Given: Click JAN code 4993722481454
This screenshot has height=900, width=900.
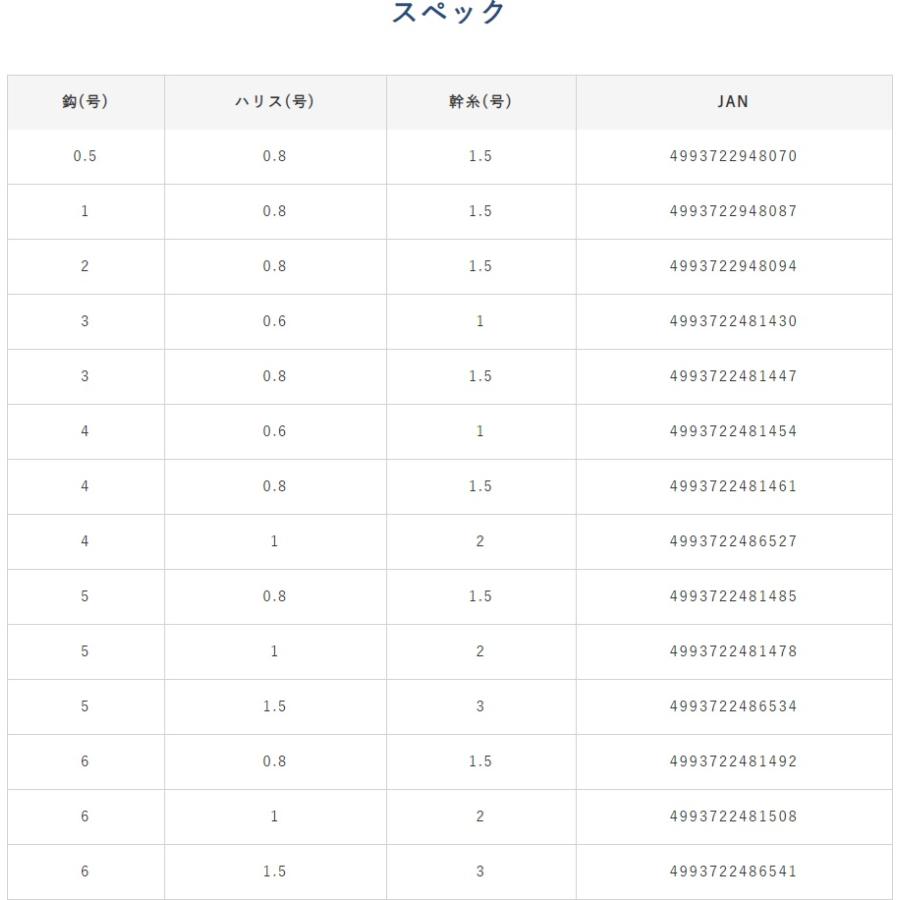Looking at the screenshot, I should pos(733,432).
